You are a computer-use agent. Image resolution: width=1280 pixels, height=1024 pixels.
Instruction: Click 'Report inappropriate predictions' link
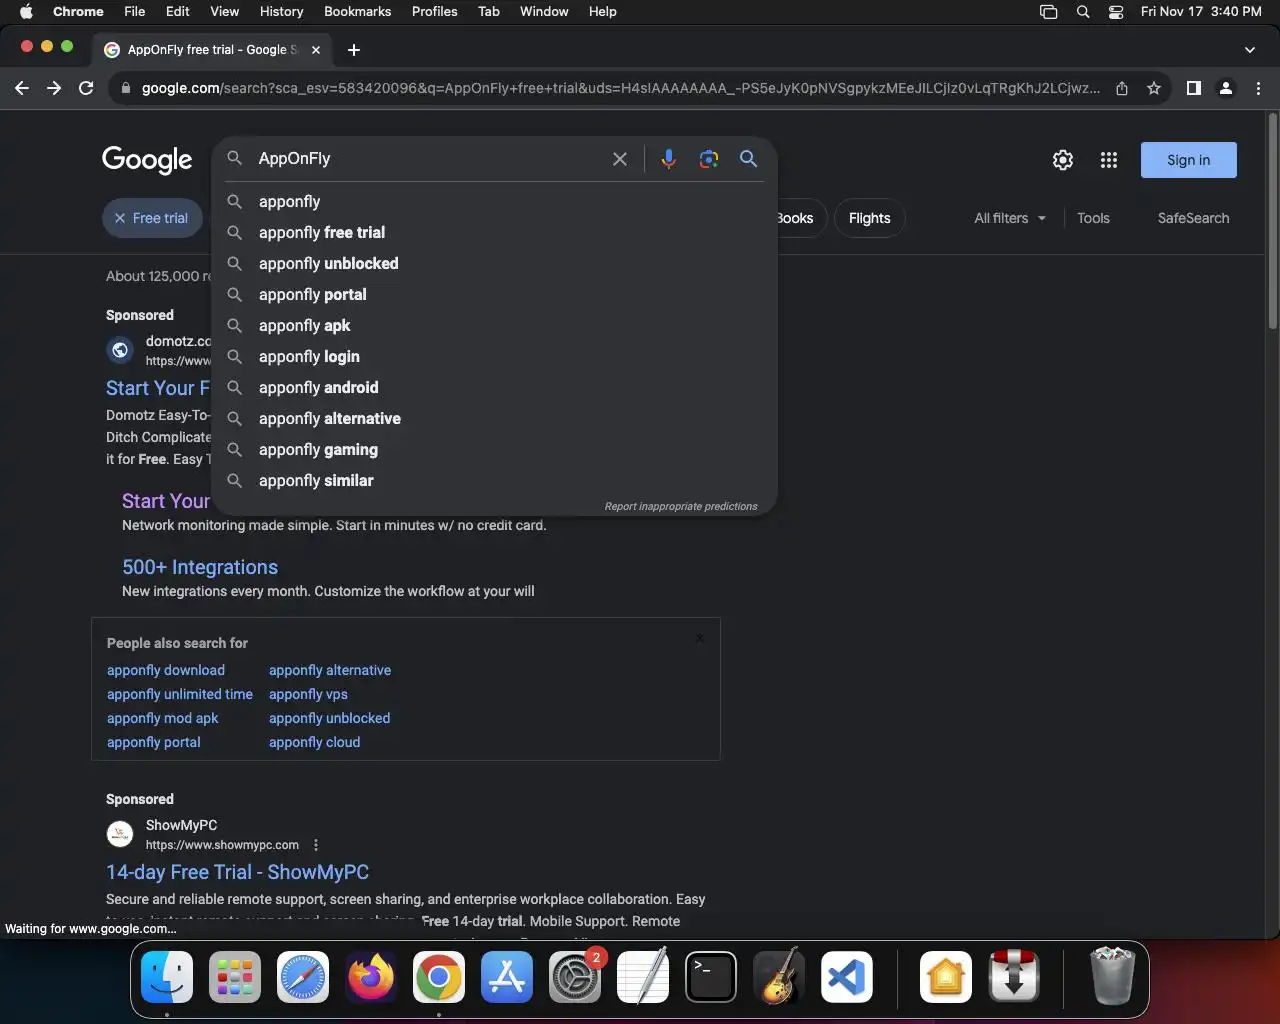(x=680, y=506)
